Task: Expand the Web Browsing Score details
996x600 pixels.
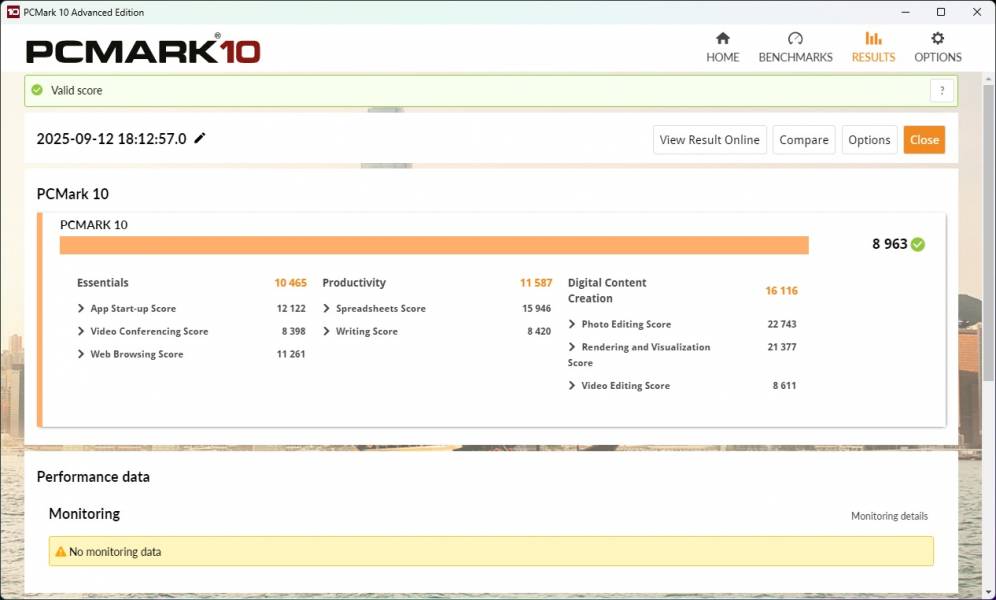Action: point(81,354)
